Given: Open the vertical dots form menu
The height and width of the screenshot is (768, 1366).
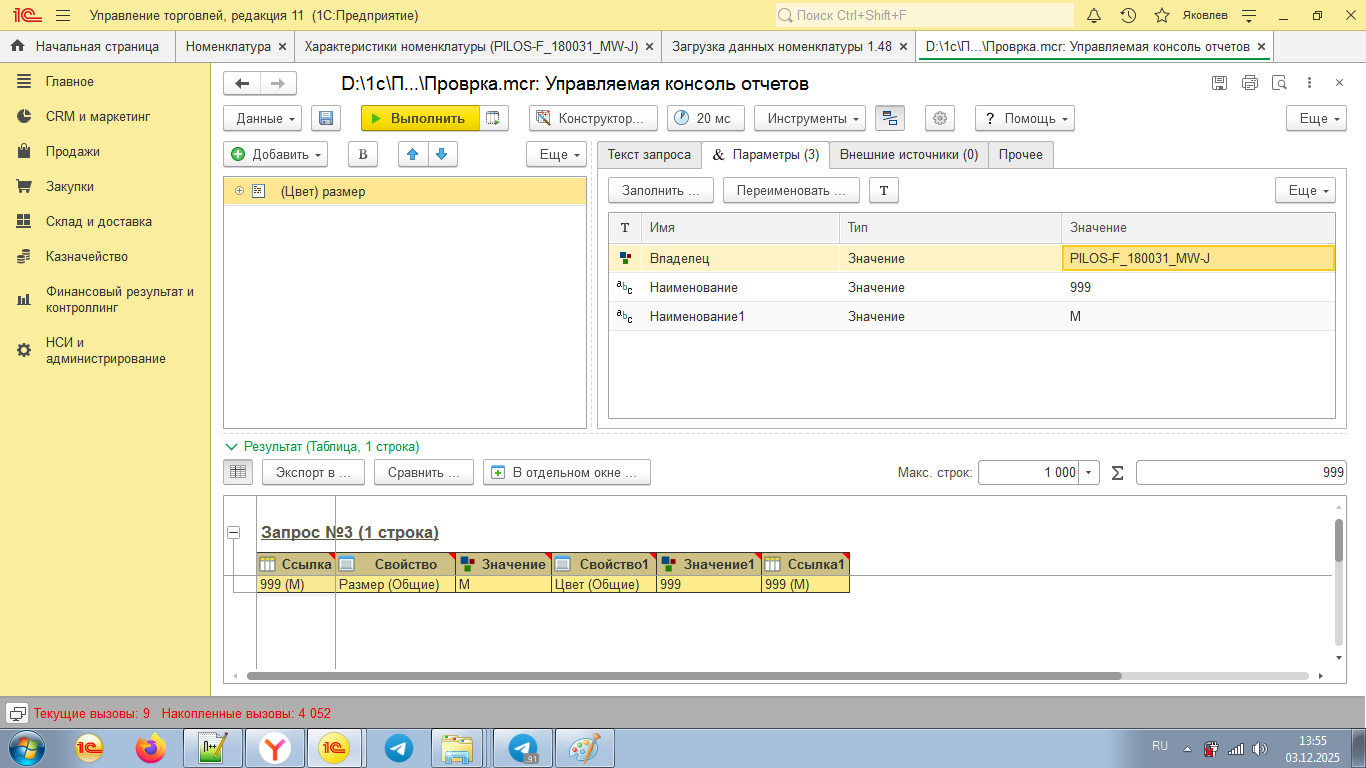Looking at the screenshot, I should [1310, 83].
